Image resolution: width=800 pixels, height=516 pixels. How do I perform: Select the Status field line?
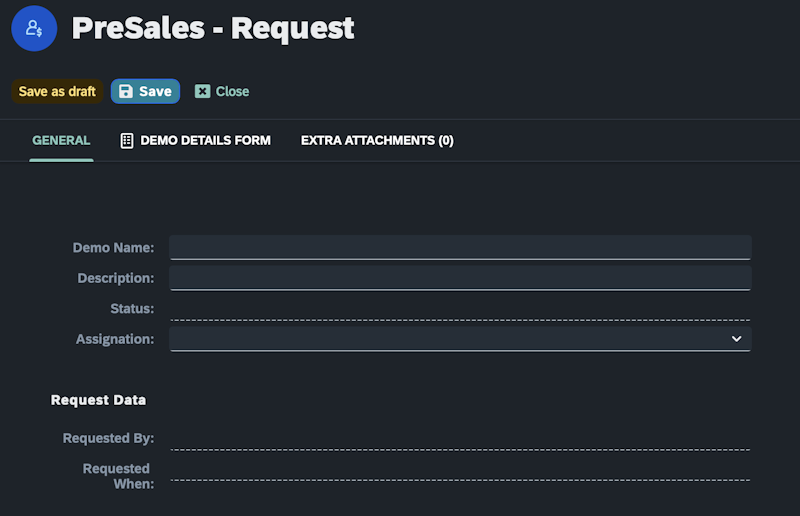click(460, 310)
